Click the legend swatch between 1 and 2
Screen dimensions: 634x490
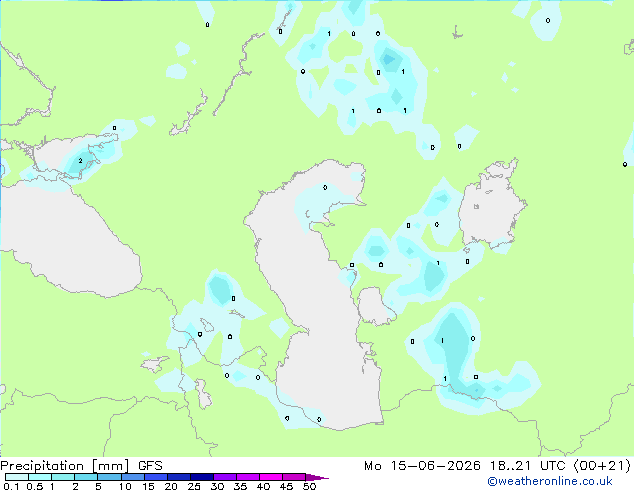pos(63,477)
